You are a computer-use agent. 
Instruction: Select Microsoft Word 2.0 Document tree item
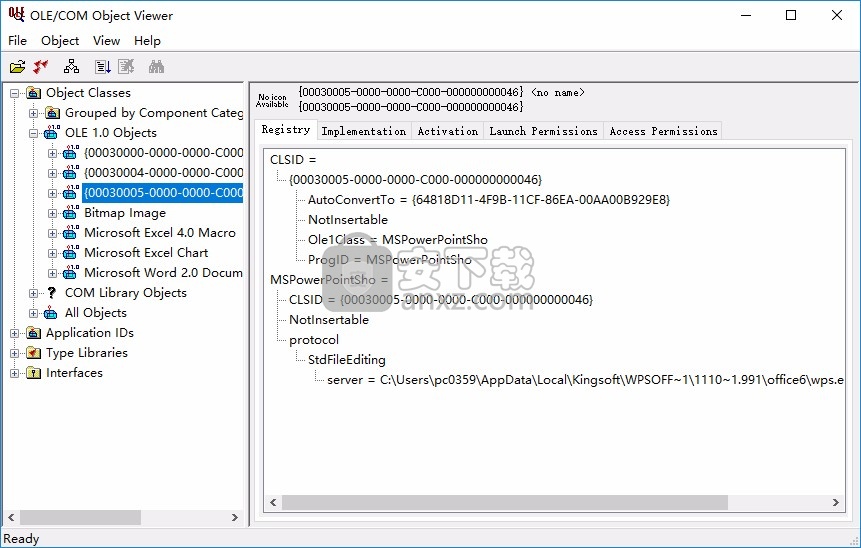163,273
